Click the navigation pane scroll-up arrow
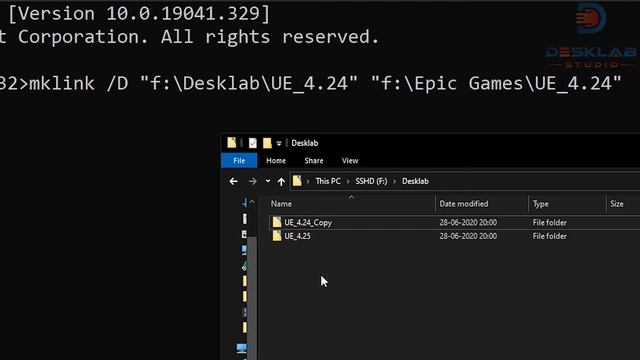 click(252, 202)
